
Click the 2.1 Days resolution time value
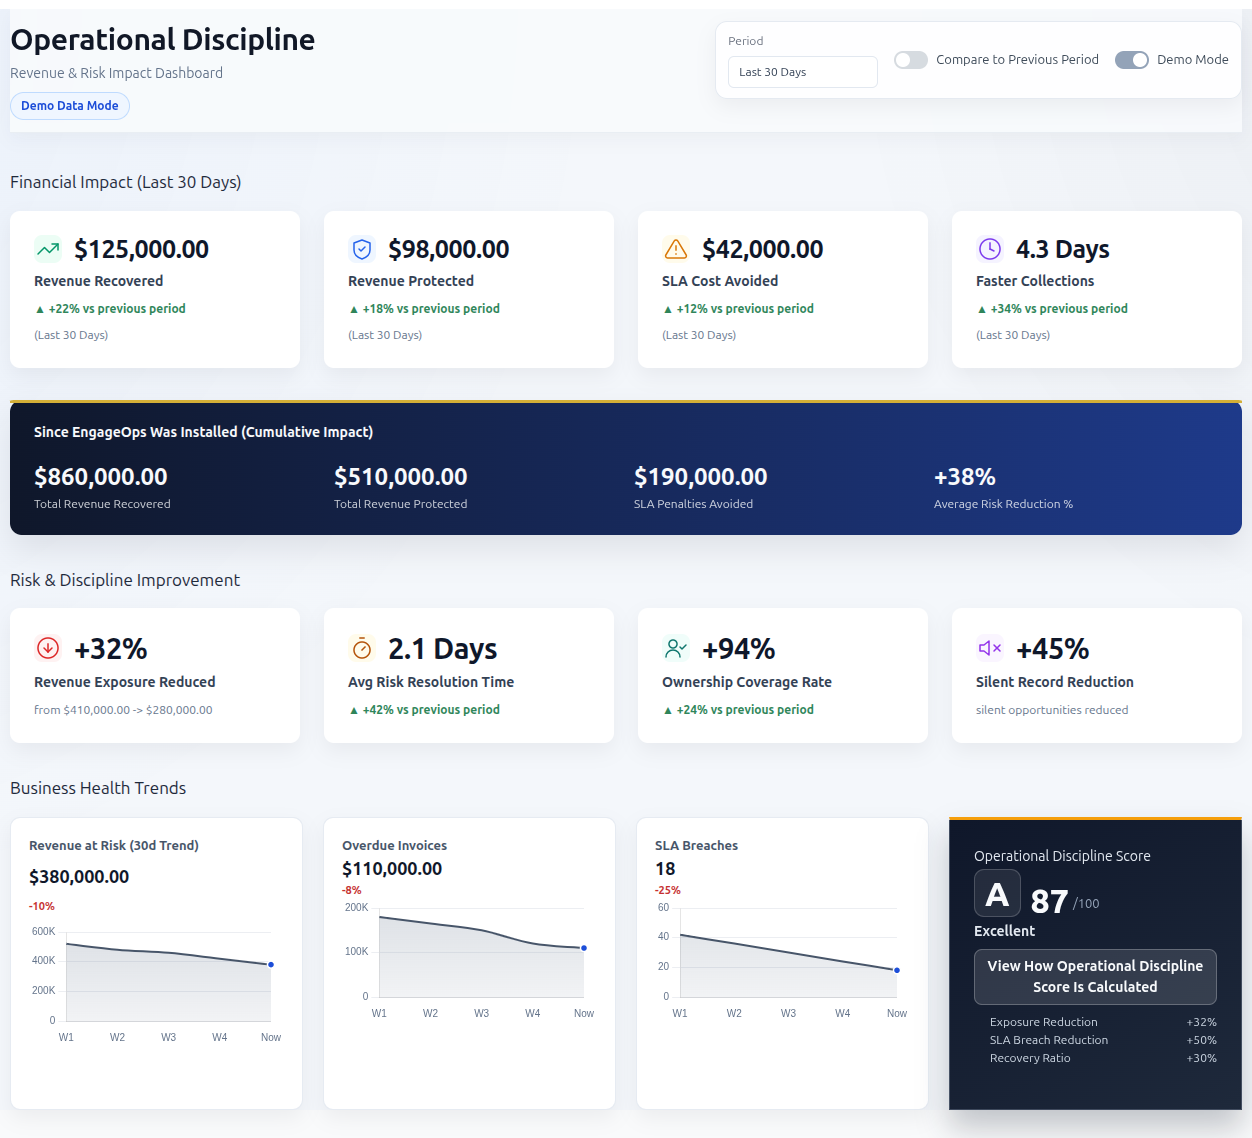(x=443, y=649)
